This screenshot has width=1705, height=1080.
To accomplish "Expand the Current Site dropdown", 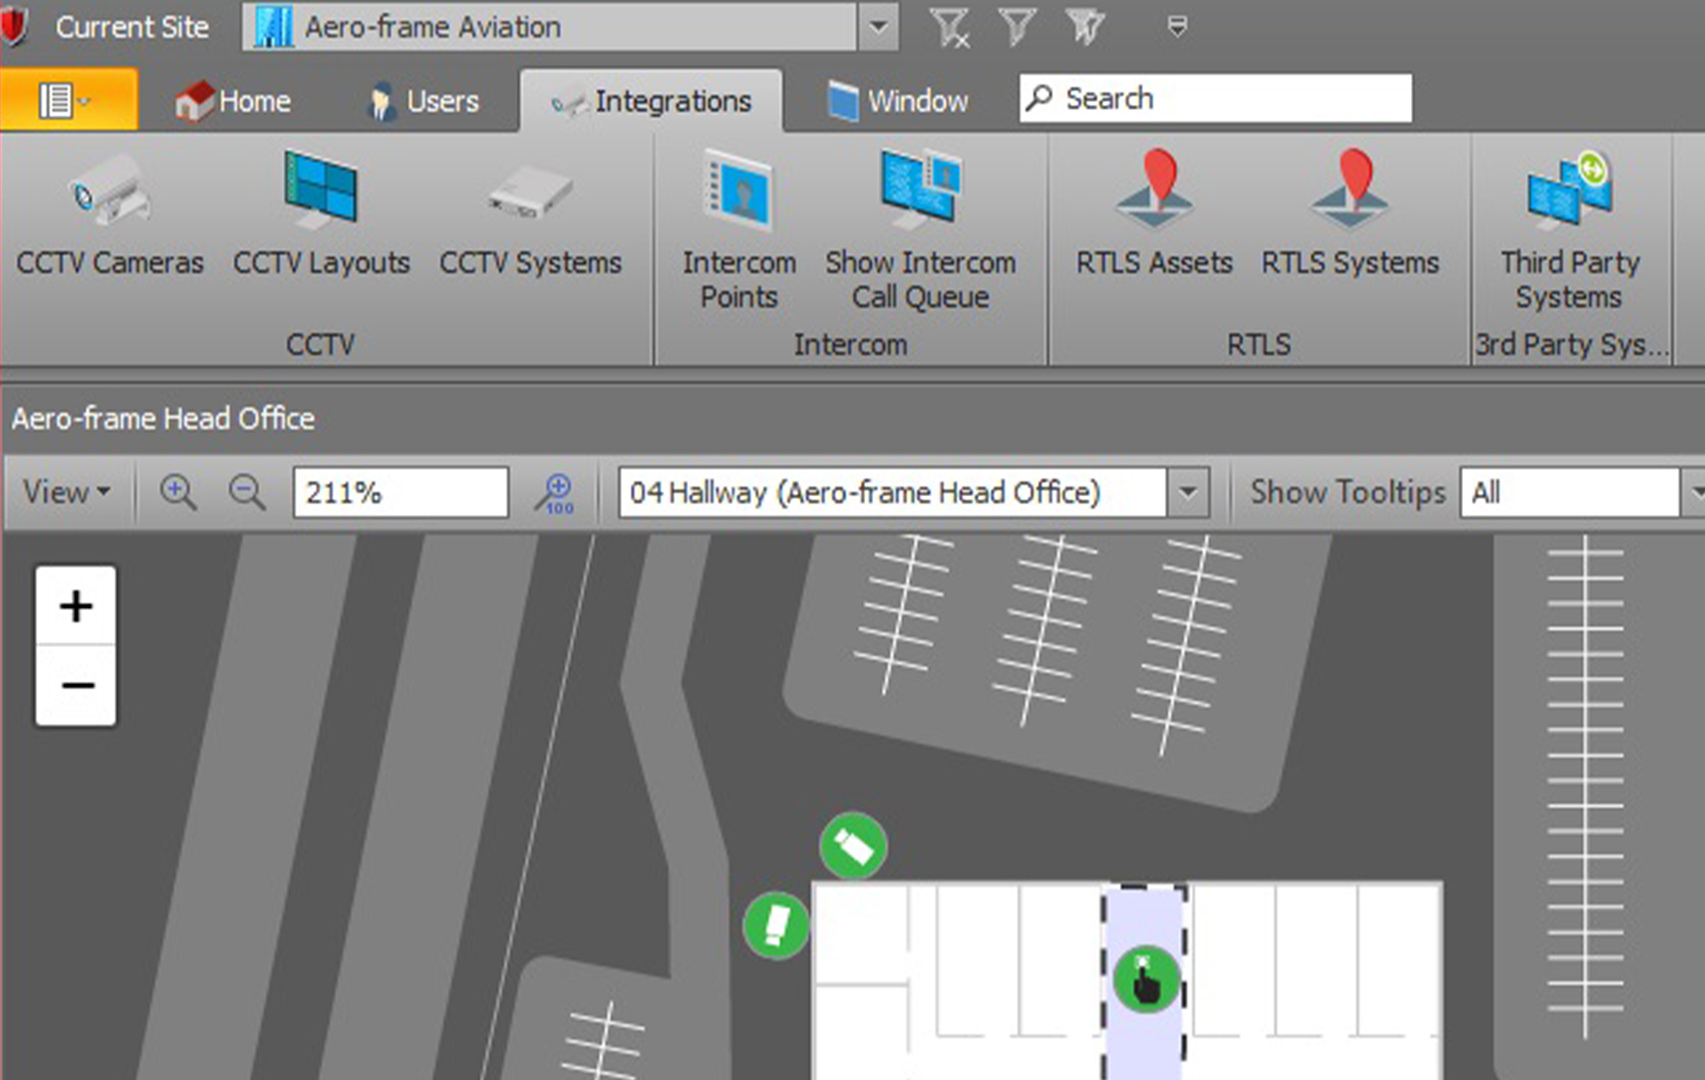I will click(877, 27).
